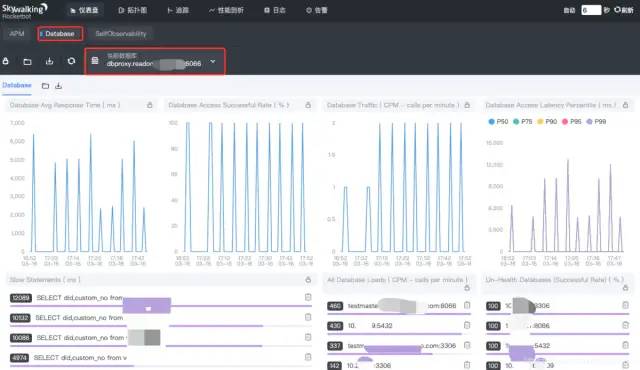
Task: Toggle the P75 legend series
Action: click(523, 122)
